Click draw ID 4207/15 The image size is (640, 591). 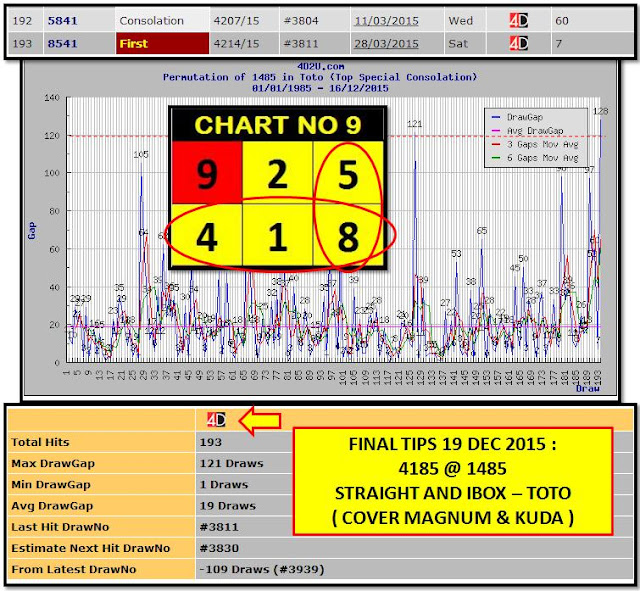236,20
